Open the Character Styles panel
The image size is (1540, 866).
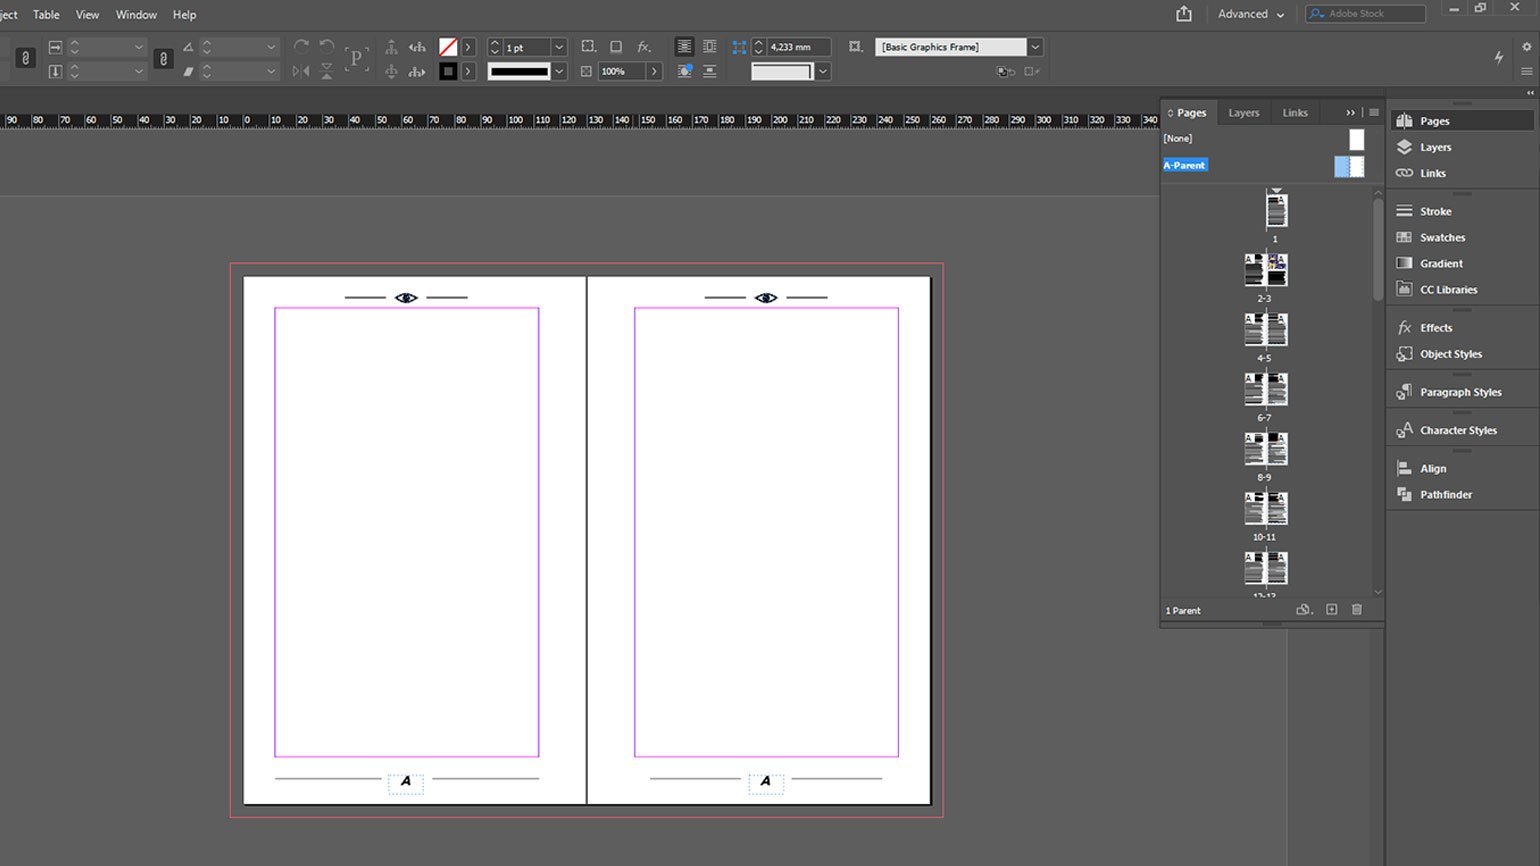(1457, 431)
